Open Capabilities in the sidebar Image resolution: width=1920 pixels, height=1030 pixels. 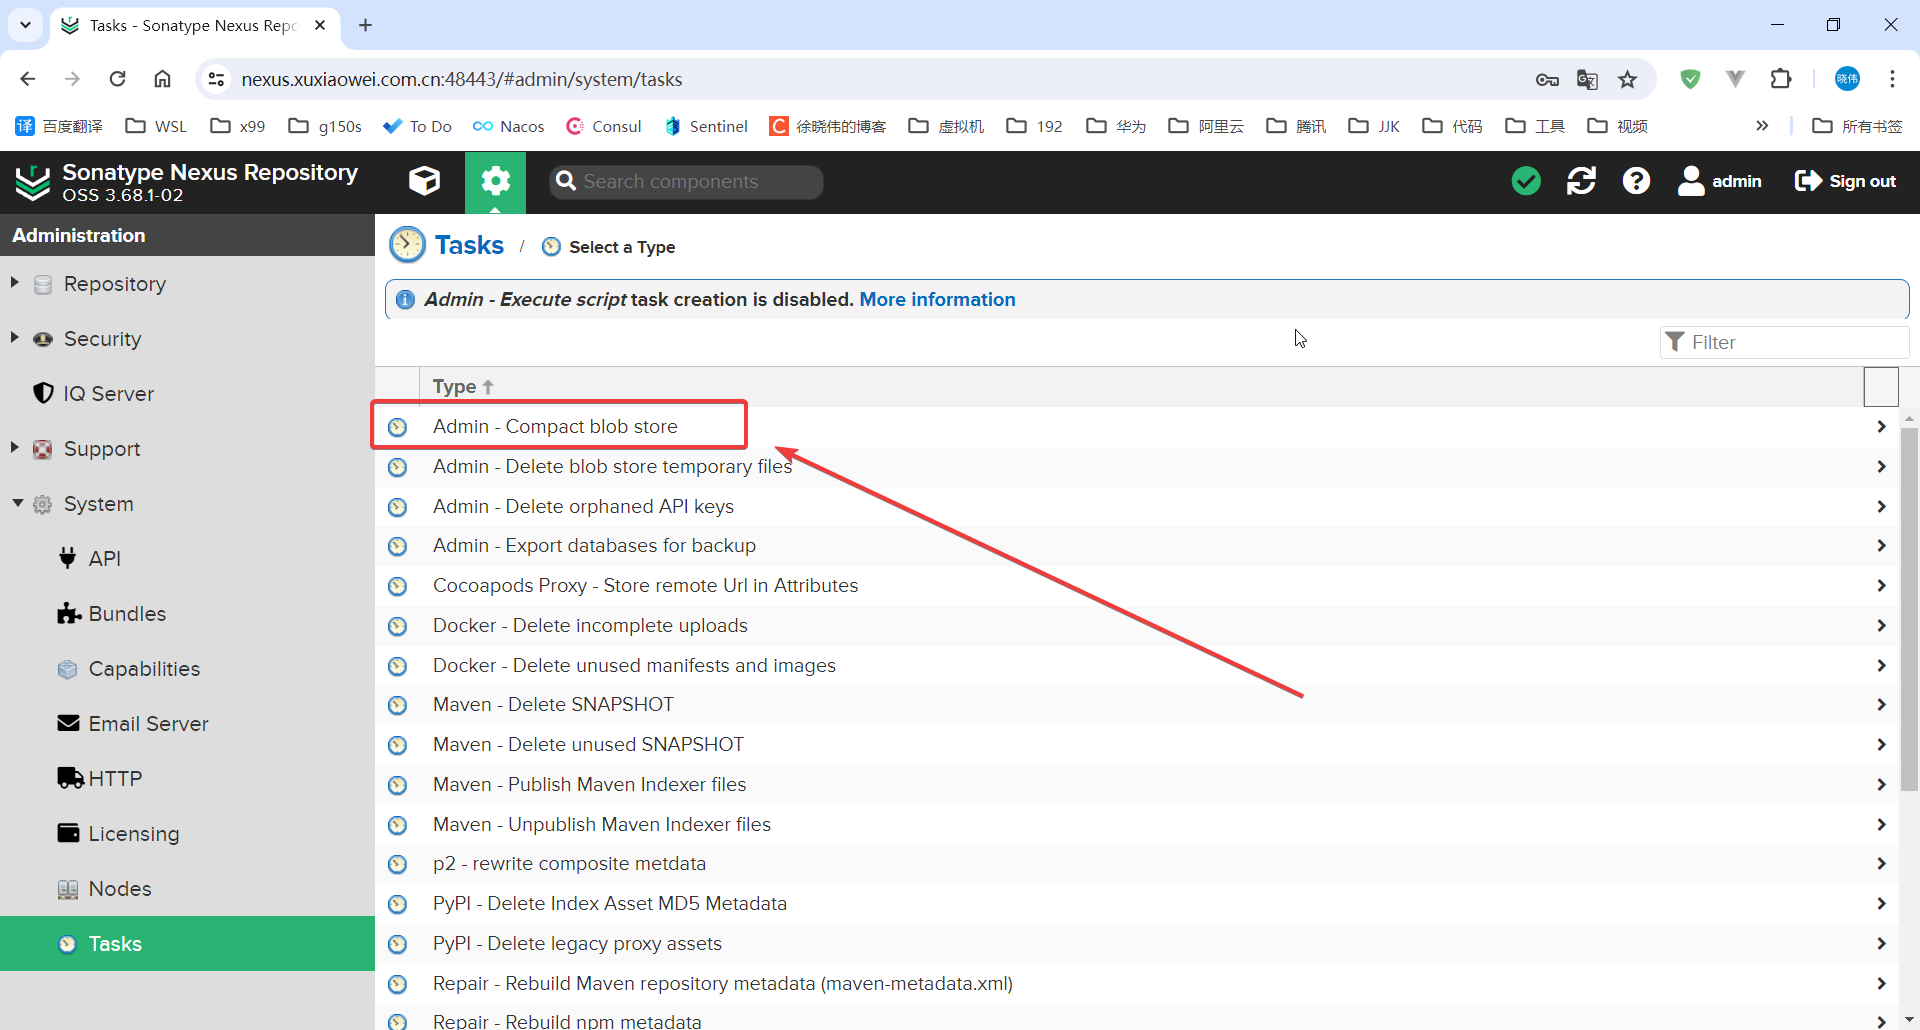144,669
